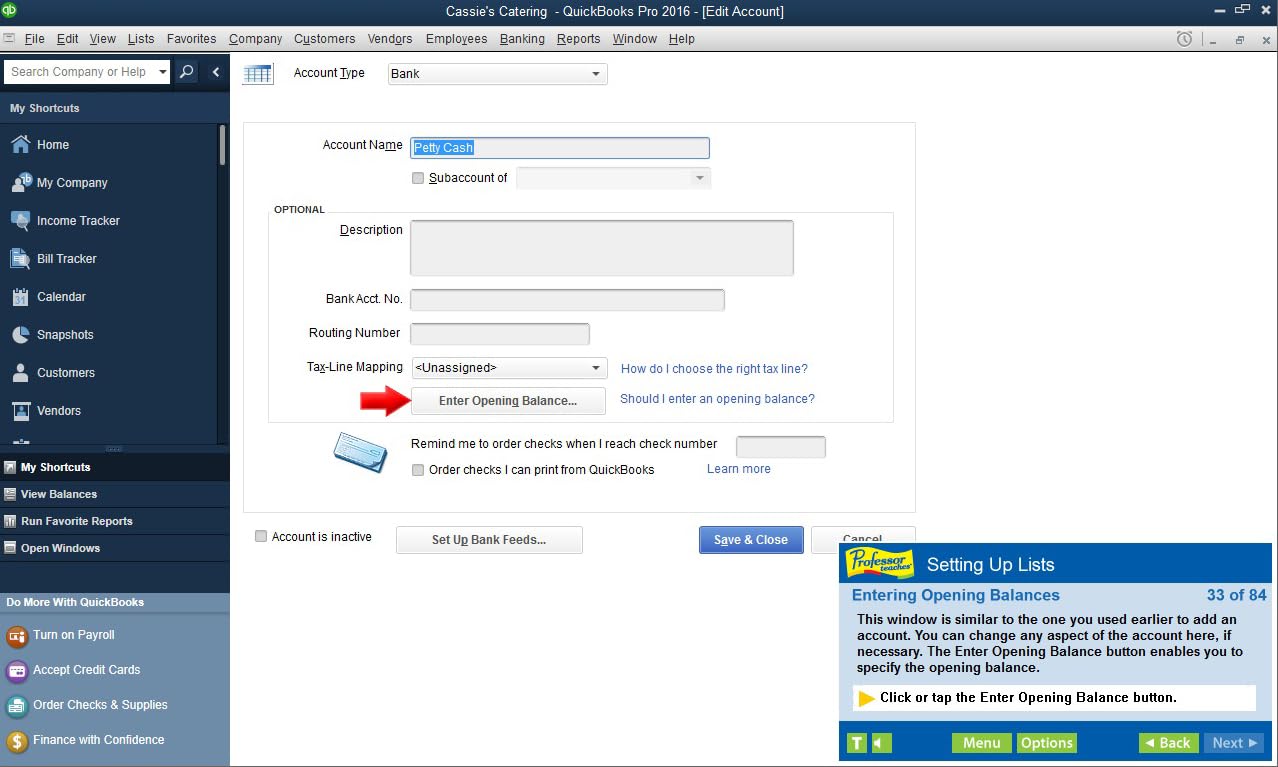1278x767 pixels.
Task: Click the reminders clock icon in menu bar
Action: pyautogui.click(x=1184, y=39)
